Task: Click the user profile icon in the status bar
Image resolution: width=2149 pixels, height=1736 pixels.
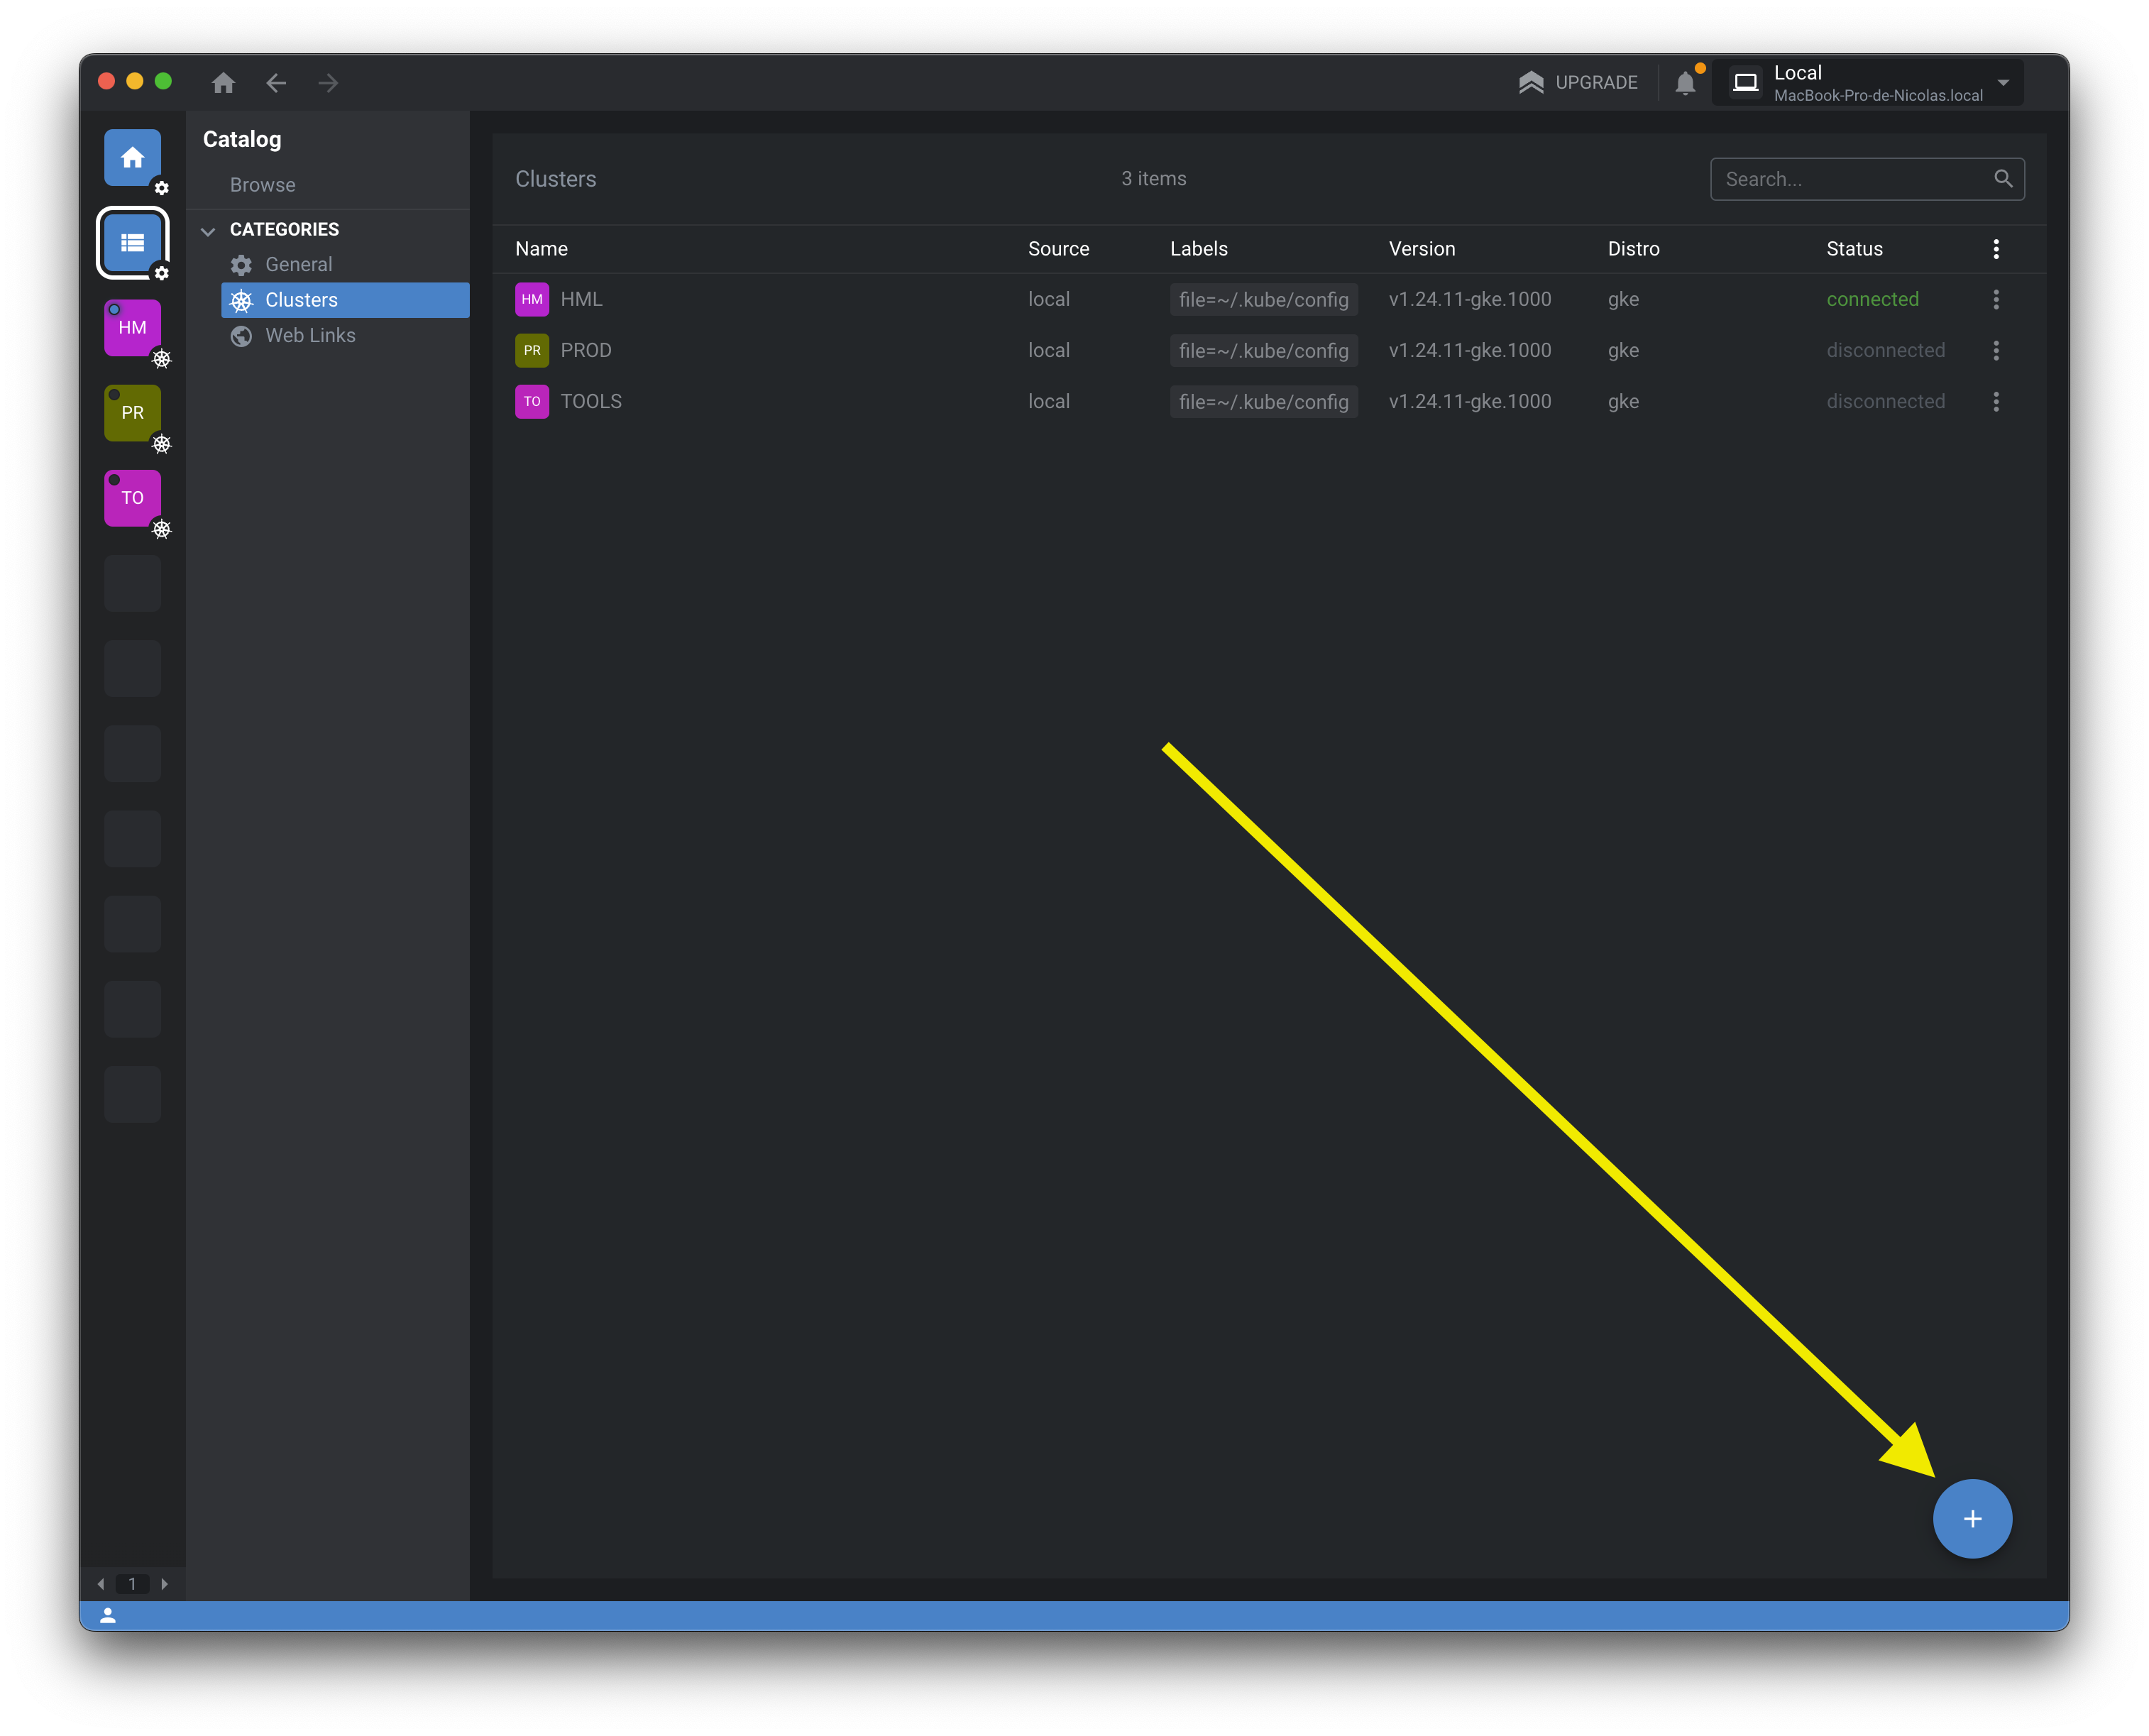Action: point(108,1615)
